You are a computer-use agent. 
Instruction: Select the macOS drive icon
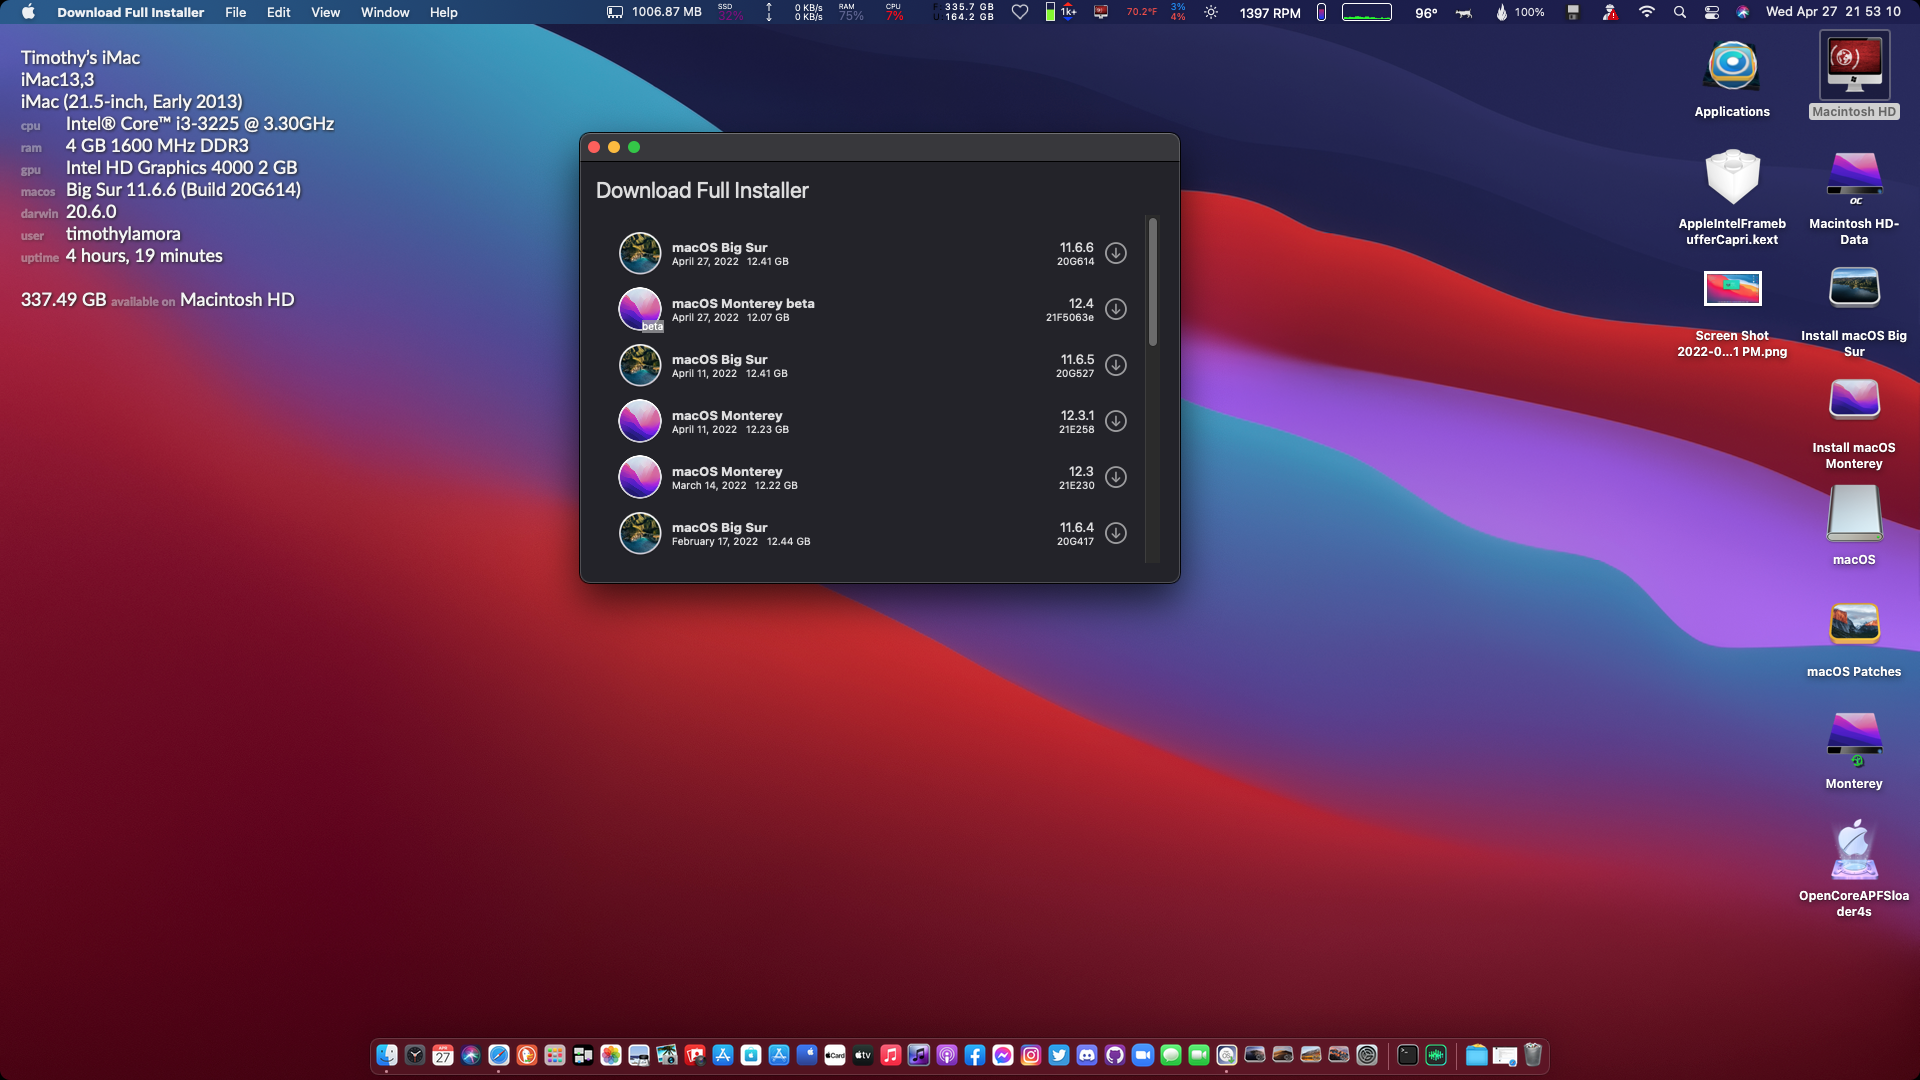1854,513
